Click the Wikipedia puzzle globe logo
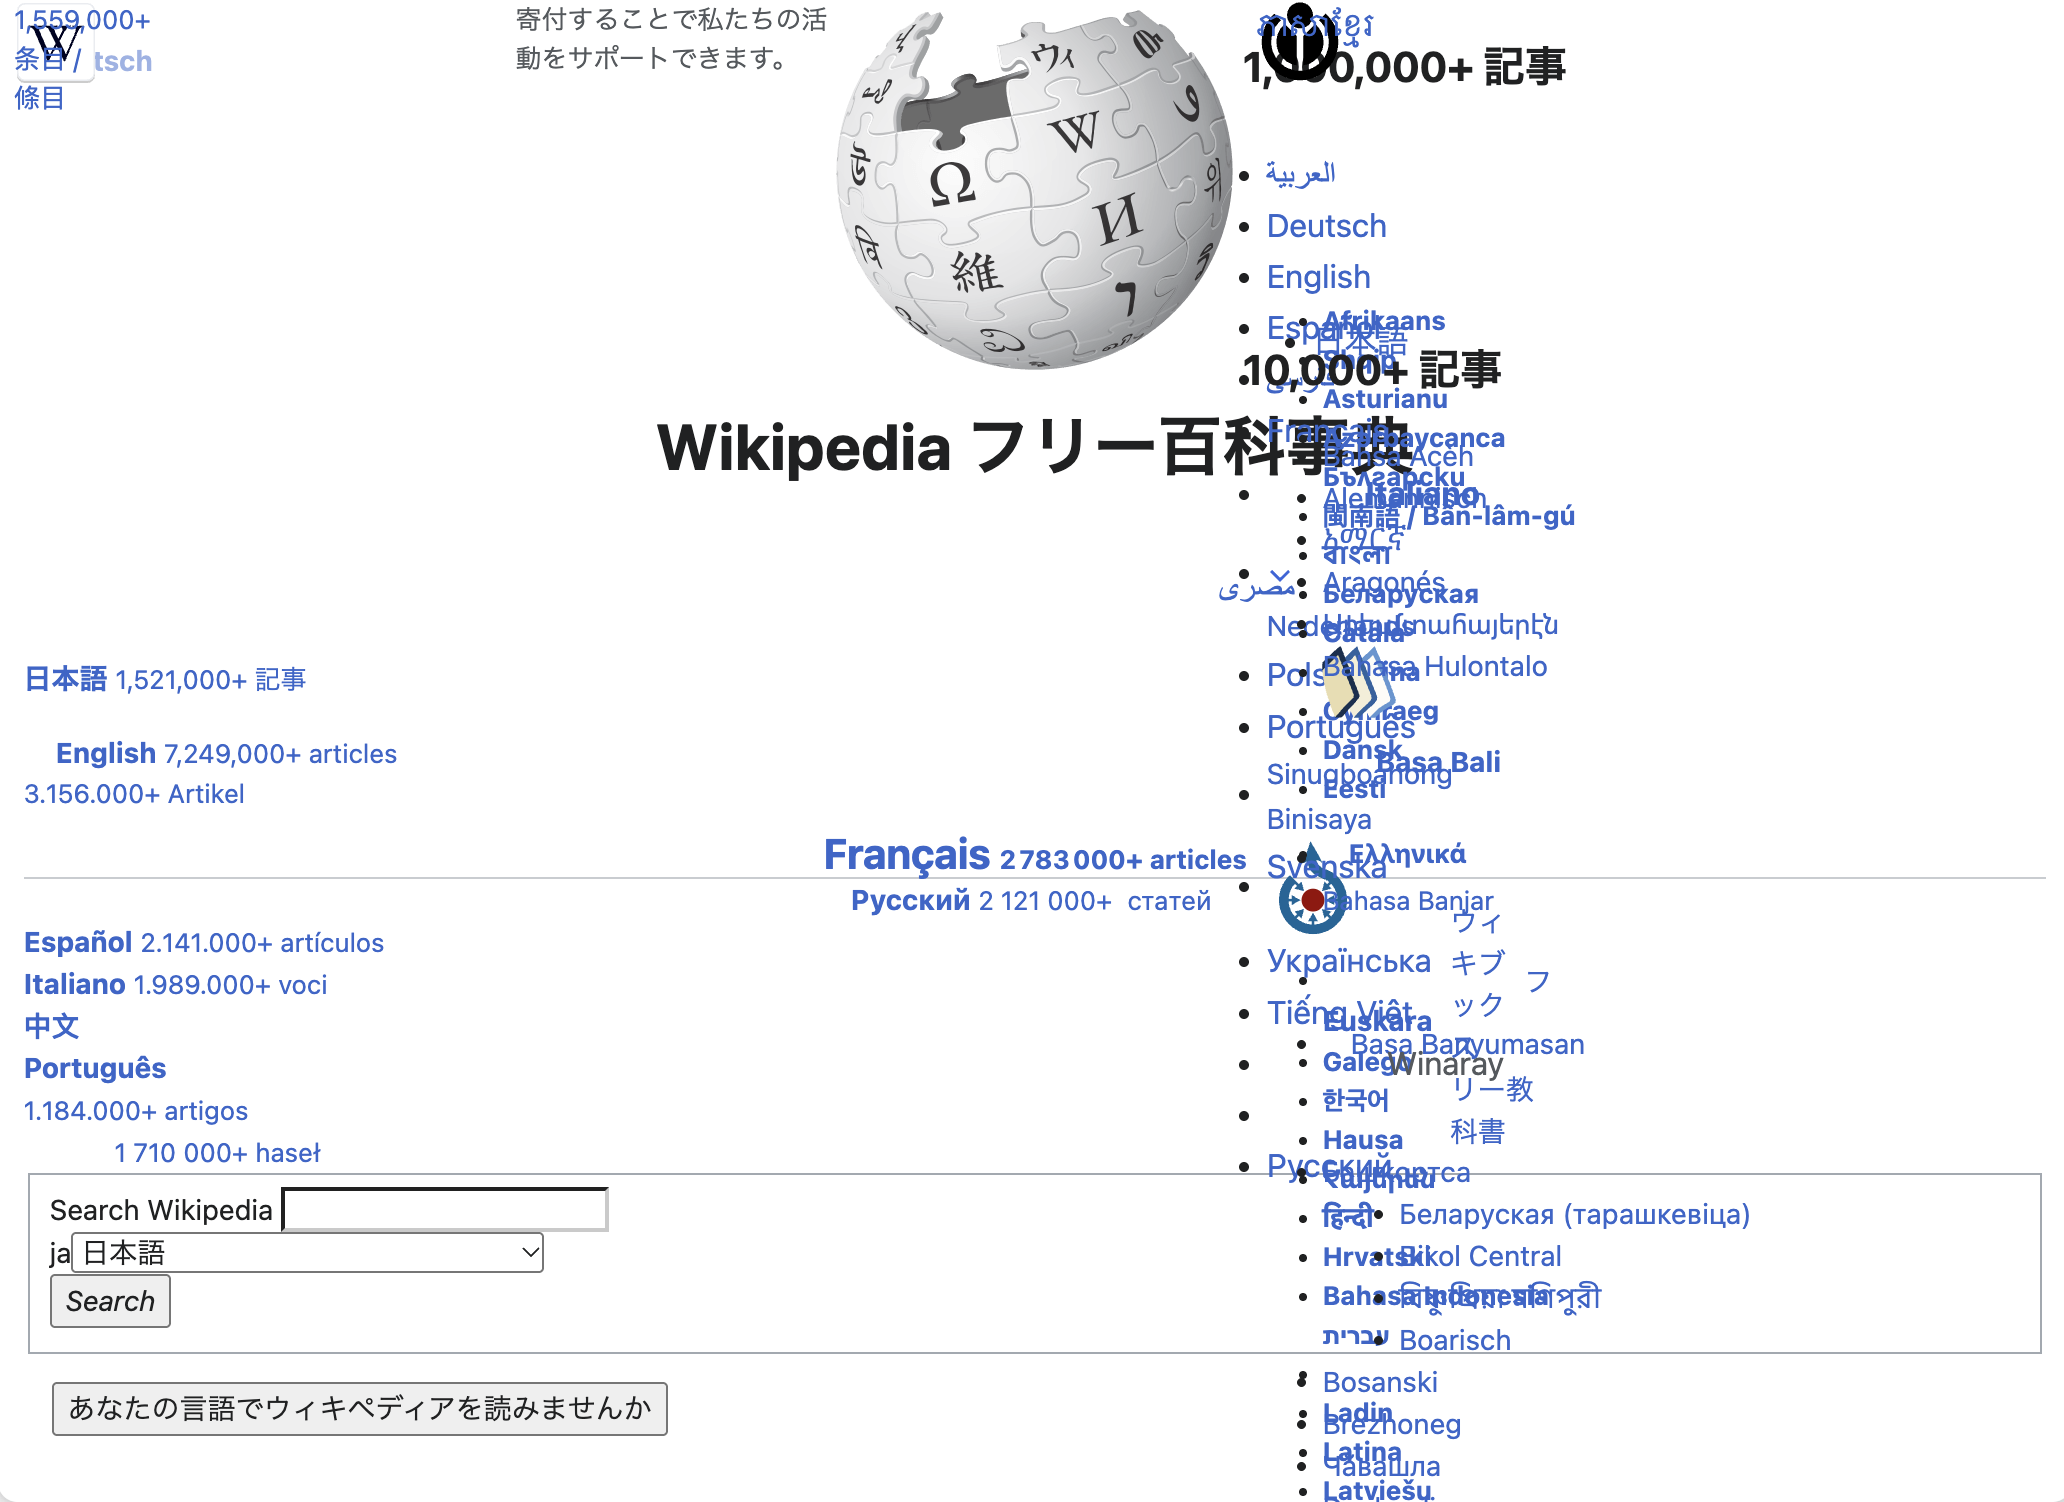The width and height of the screenshot is (2064, 1502). click(1034, 188)
